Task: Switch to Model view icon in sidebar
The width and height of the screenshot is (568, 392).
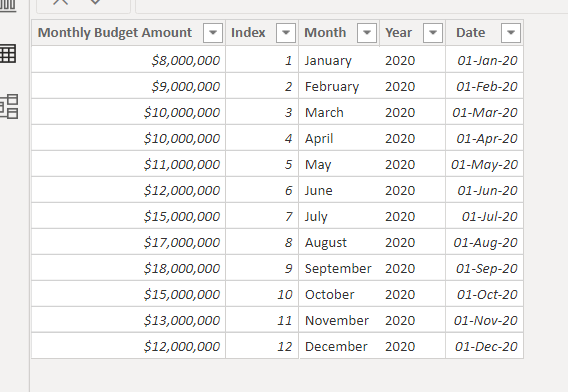Action: click(9, 107)
